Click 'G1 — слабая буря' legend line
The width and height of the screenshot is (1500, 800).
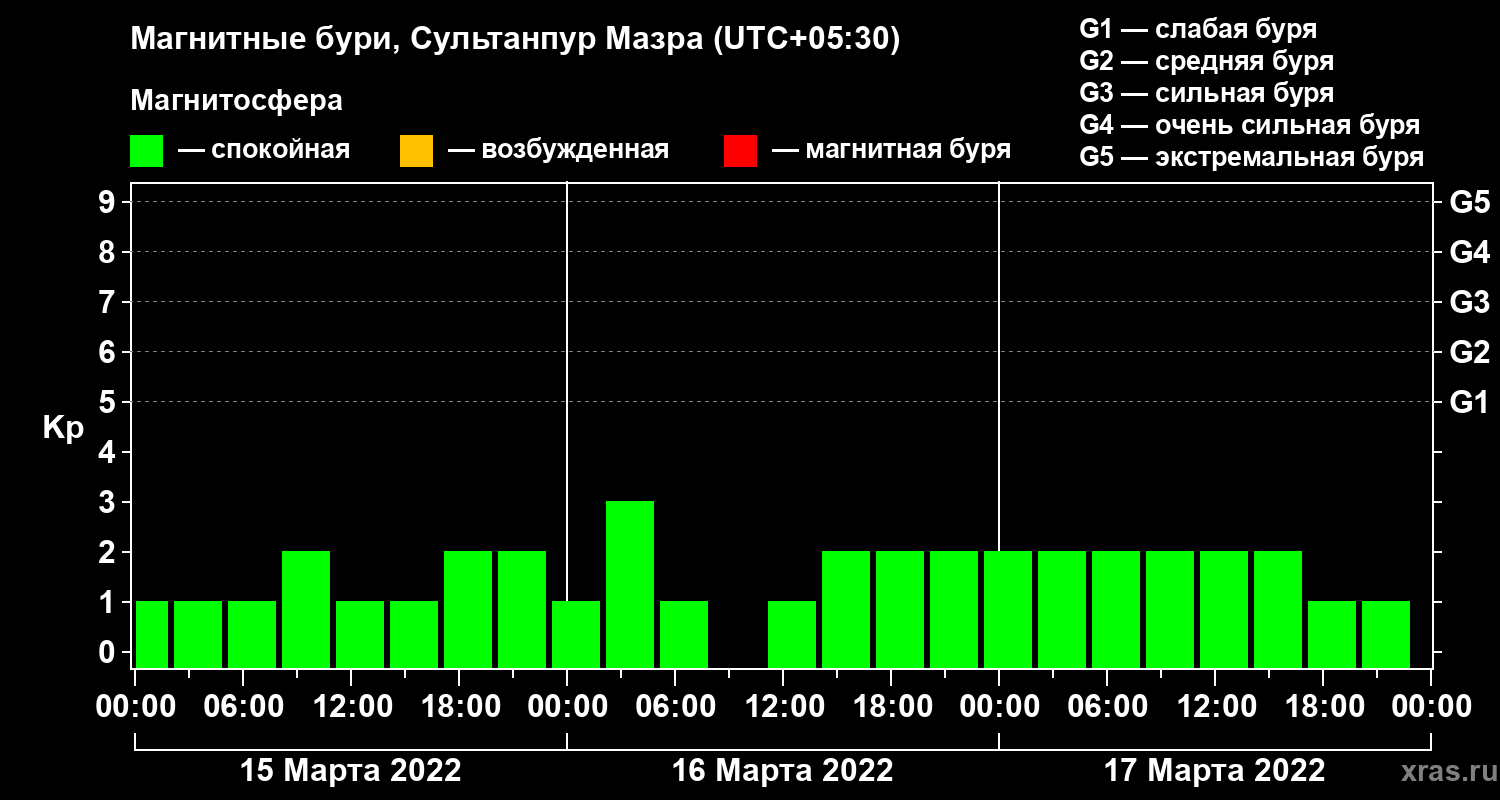click(1198, 29)
